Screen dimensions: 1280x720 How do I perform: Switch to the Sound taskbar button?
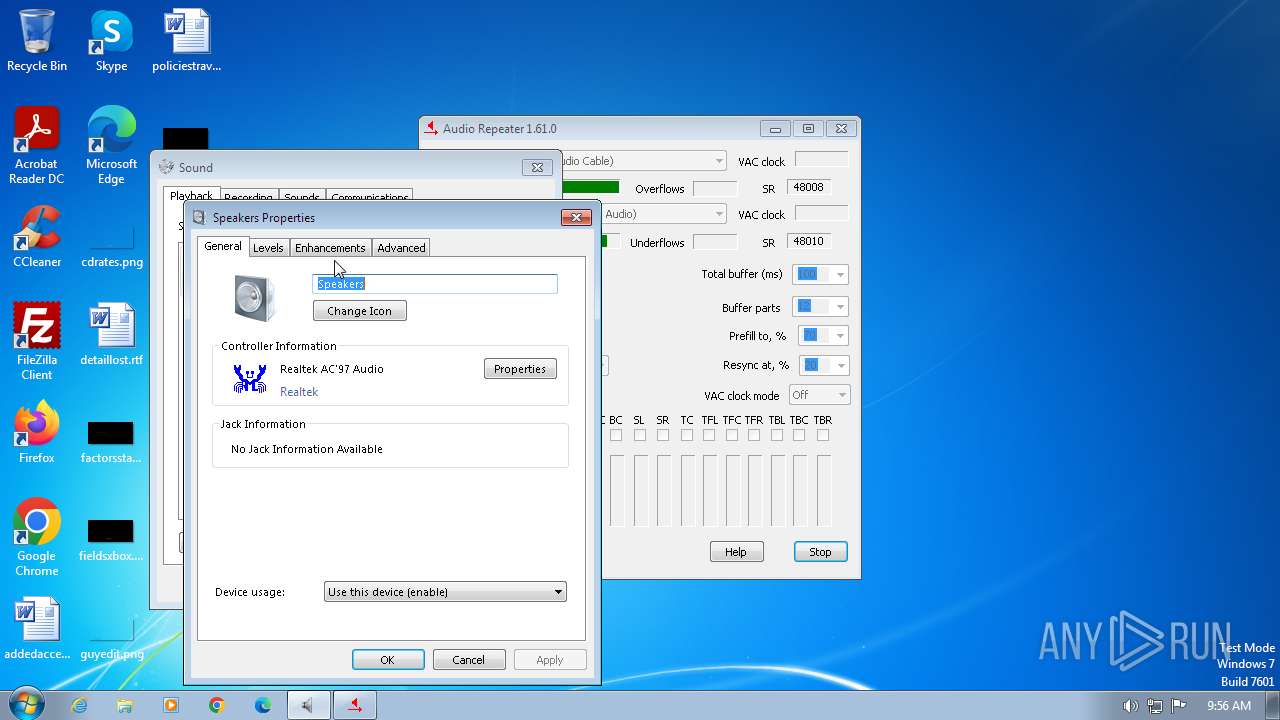(x=308, y=705)
